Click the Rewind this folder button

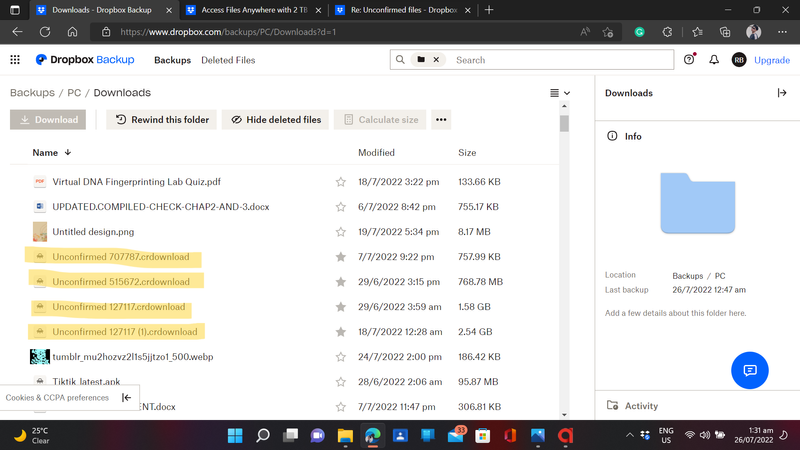click(x=161, y=120)
